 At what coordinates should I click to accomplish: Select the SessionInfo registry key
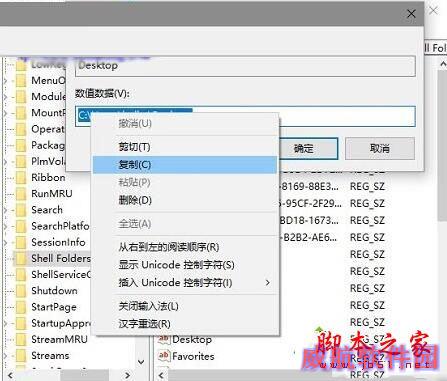[58, 242]
